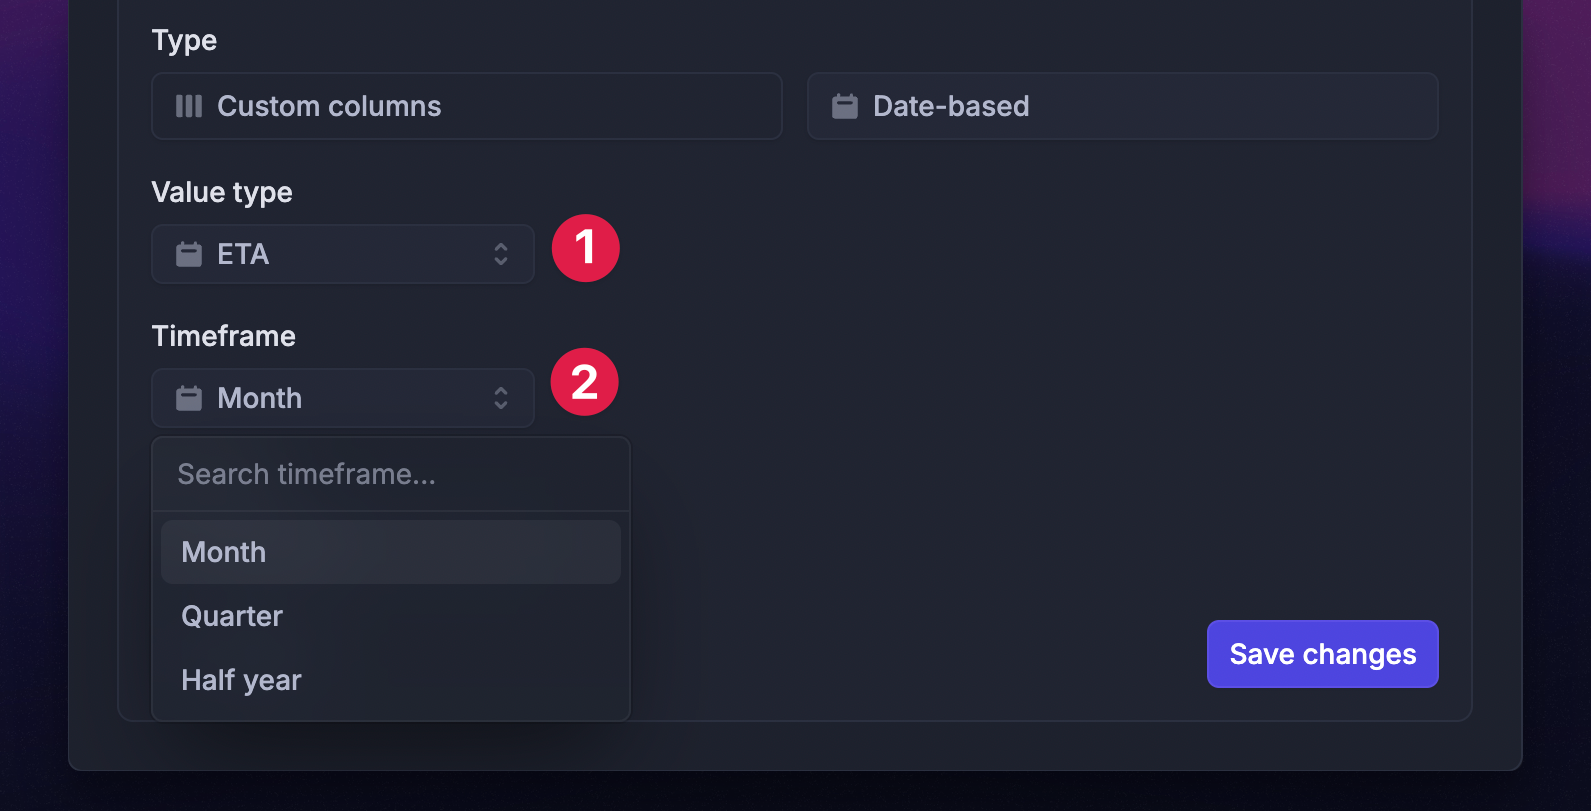This screenshot has height=811, width=1591.
Task: Click the calendar icon in ETA field
Action: tap(189, 254)
